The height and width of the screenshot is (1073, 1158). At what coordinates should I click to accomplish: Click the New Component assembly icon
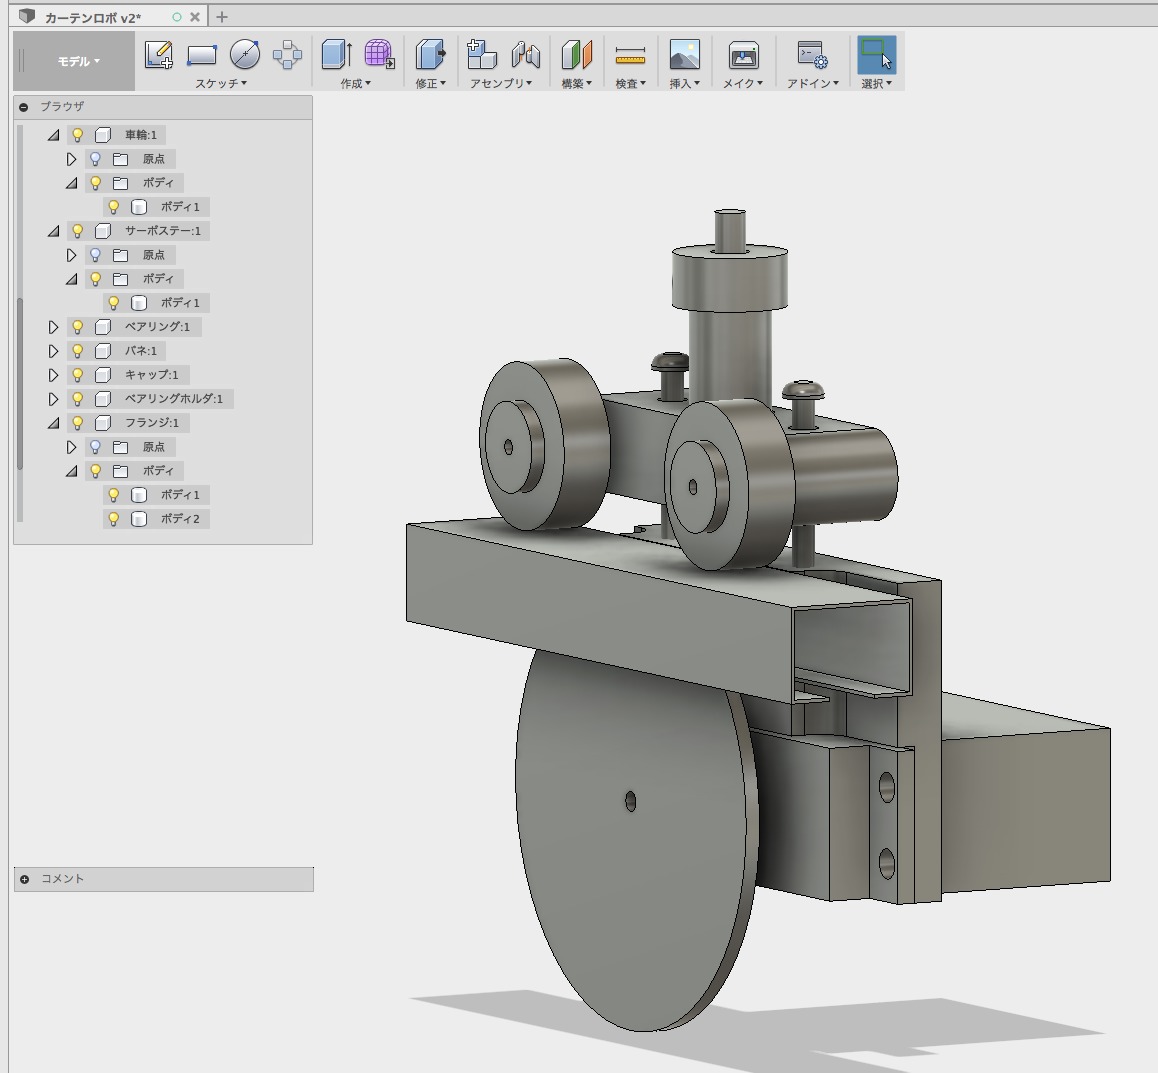[x=482, y=55]
